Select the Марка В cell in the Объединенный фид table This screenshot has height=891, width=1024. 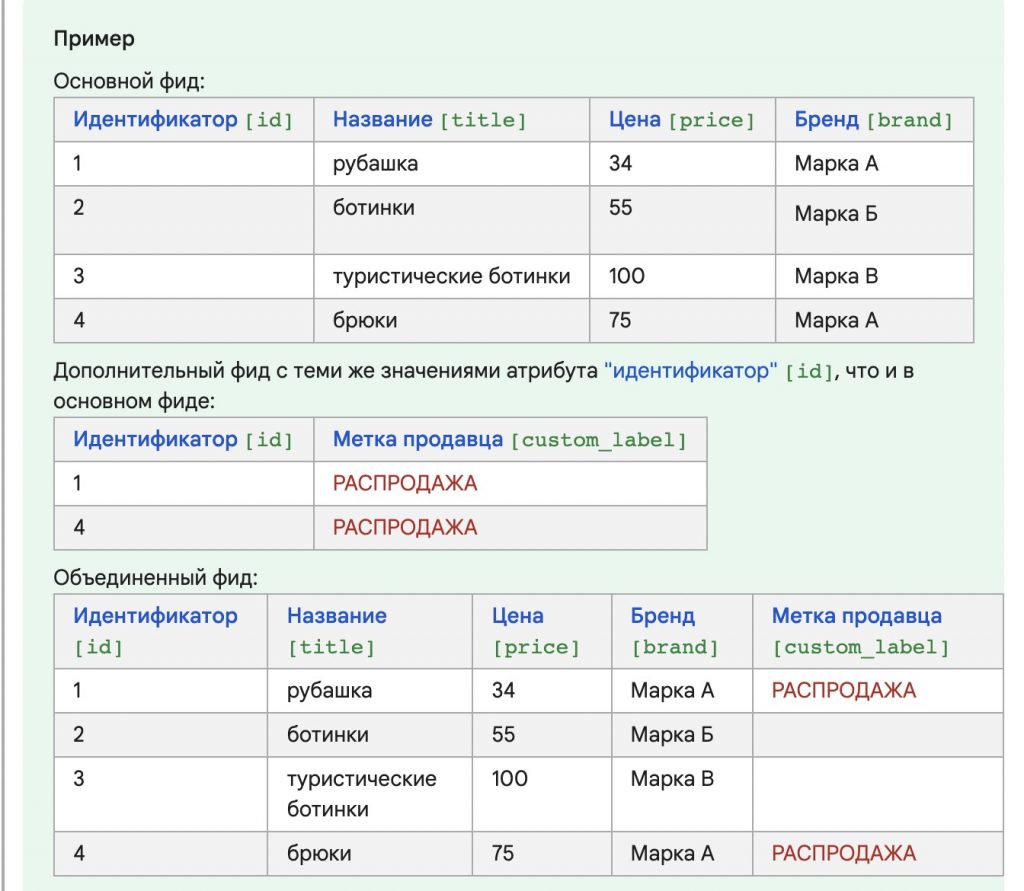(682, 794)
